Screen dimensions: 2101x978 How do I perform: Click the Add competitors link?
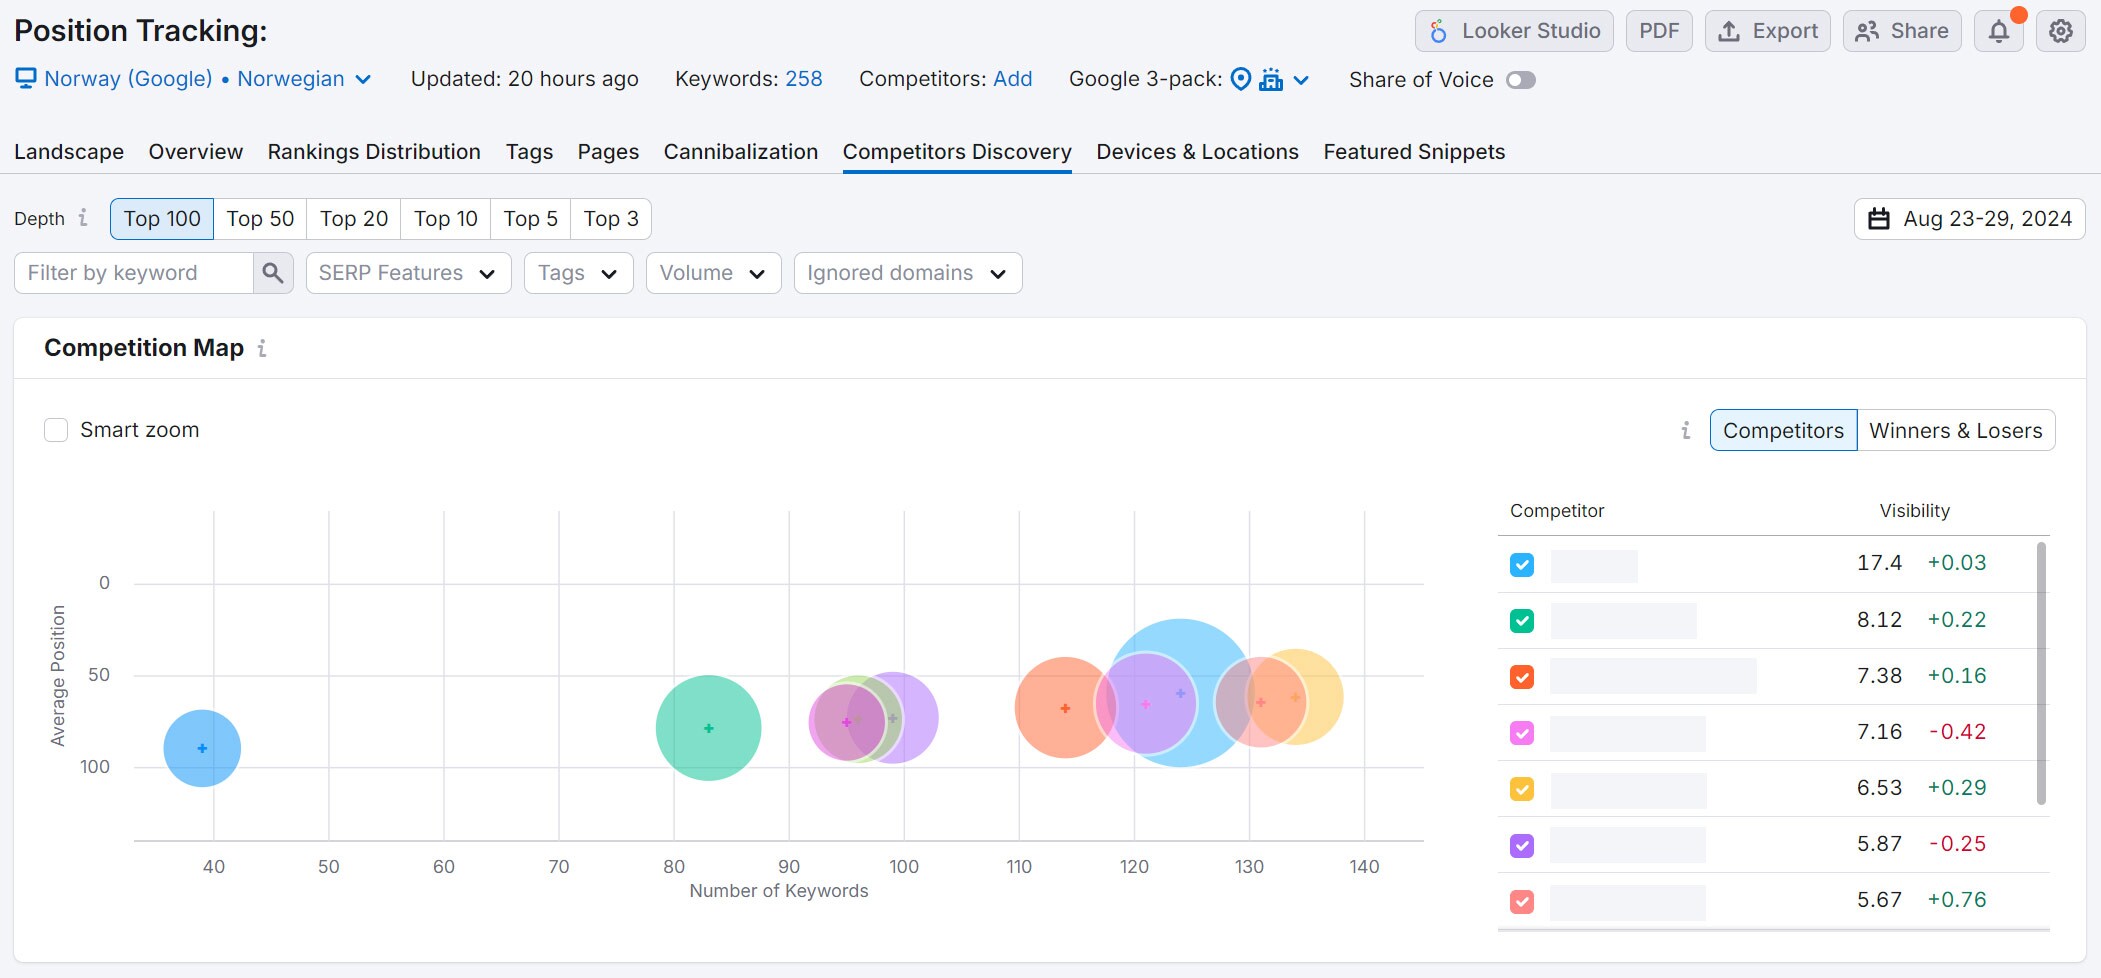tap(1012, 79)
